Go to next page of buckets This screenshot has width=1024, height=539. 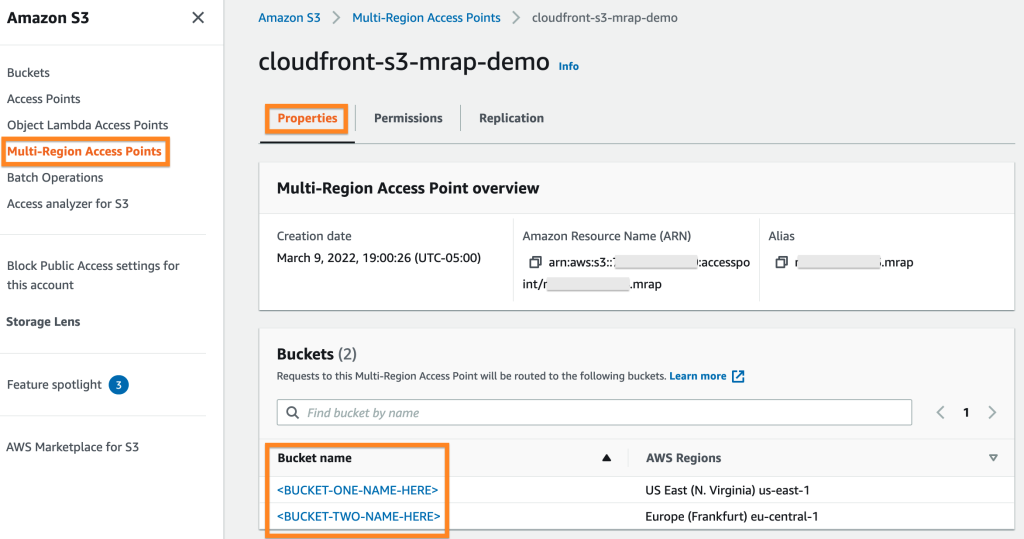coord(992,412)
